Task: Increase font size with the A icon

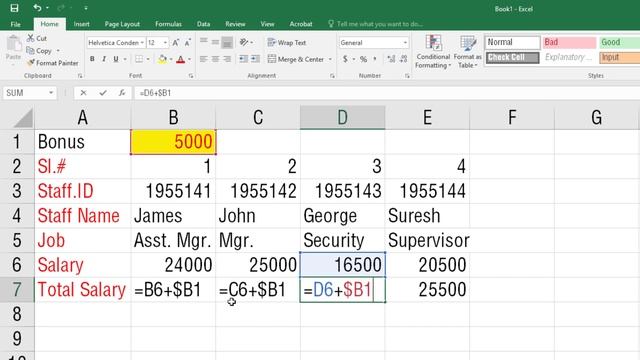Action: coord(176,42)
